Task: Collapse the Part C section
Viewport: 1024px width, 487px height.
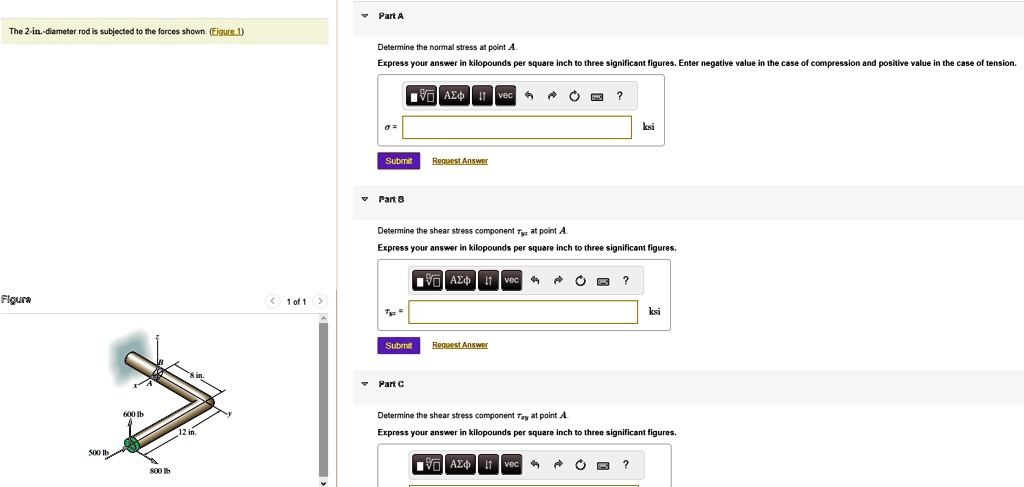Action: 365,384
